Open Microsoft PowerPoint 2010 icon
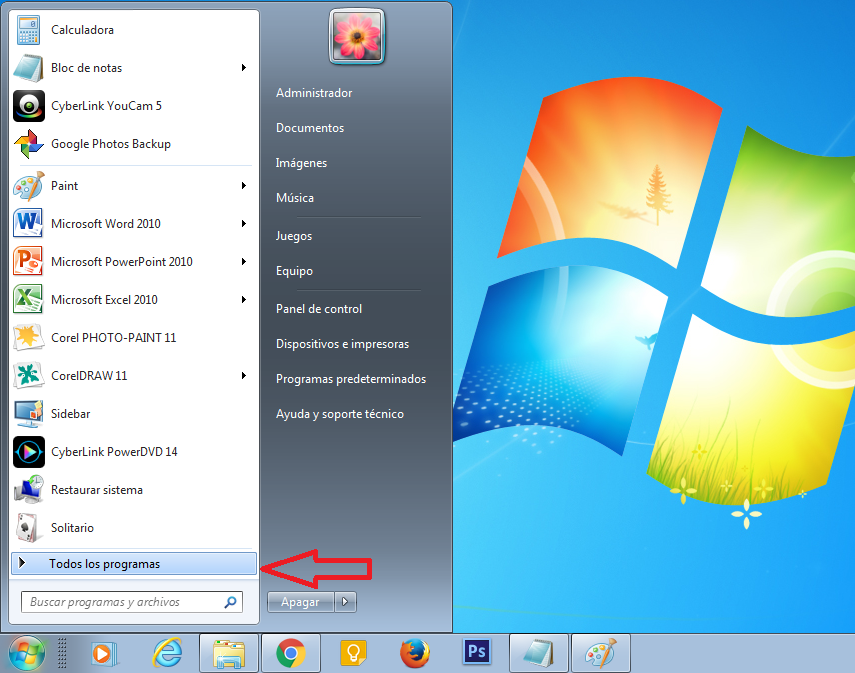 [28, 262]
